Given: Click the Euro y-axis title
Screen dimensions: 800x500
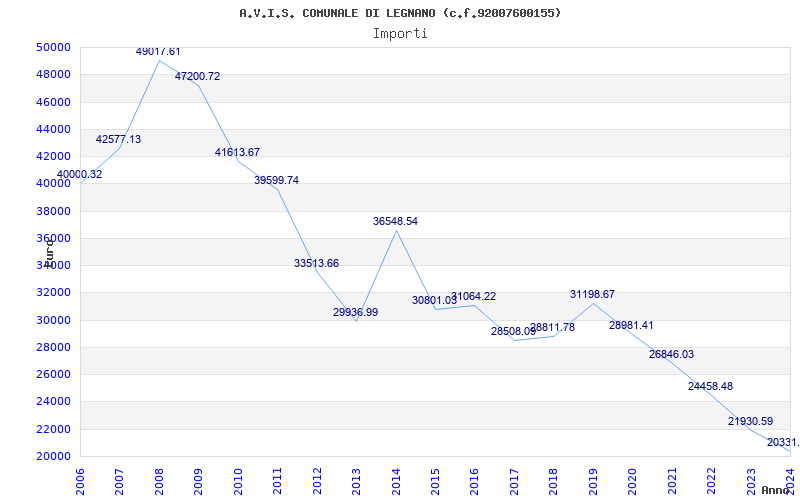Looking at the screenshot, I should (49, 252).
